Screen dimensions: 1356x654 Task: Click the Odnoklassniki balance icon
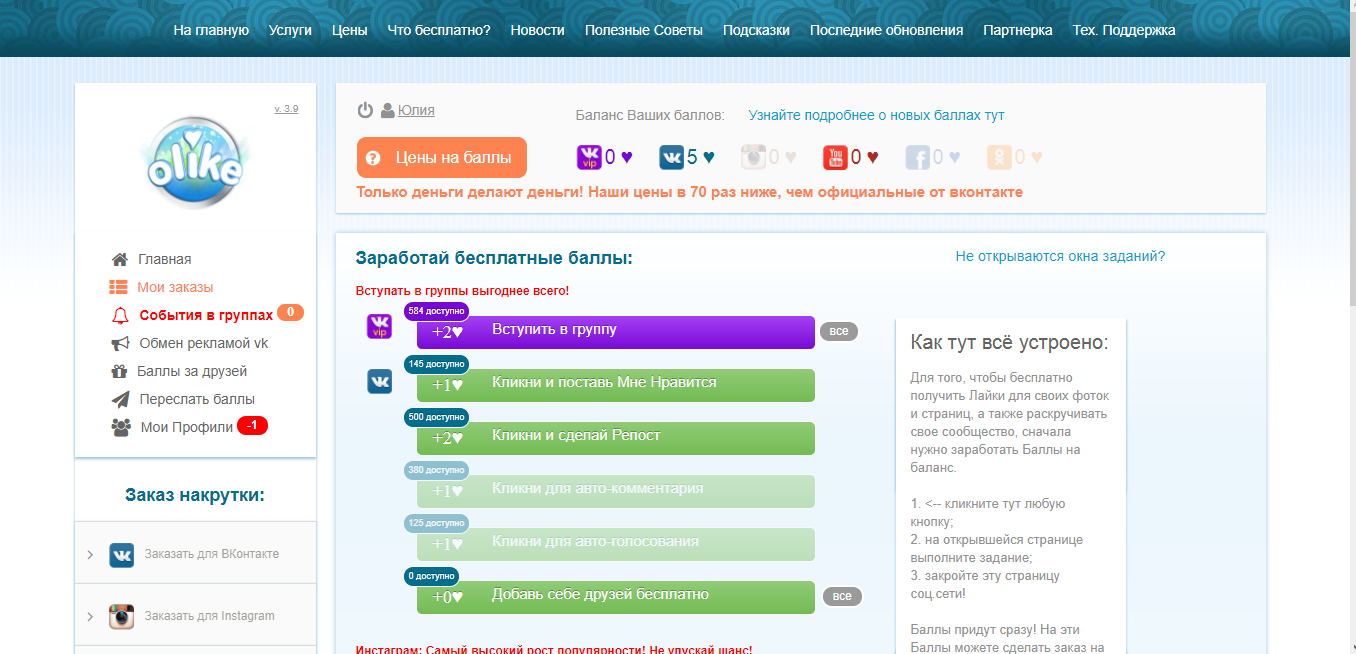tap(999, 157)
